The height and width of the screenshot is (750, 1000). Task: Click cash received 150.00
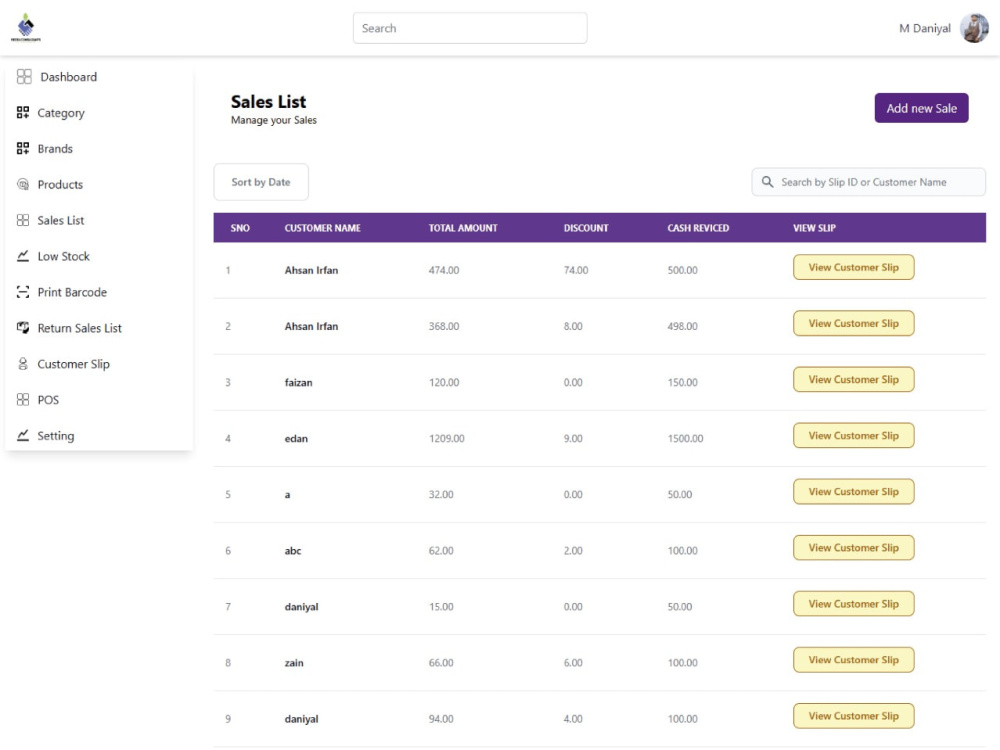coord(682,383)
